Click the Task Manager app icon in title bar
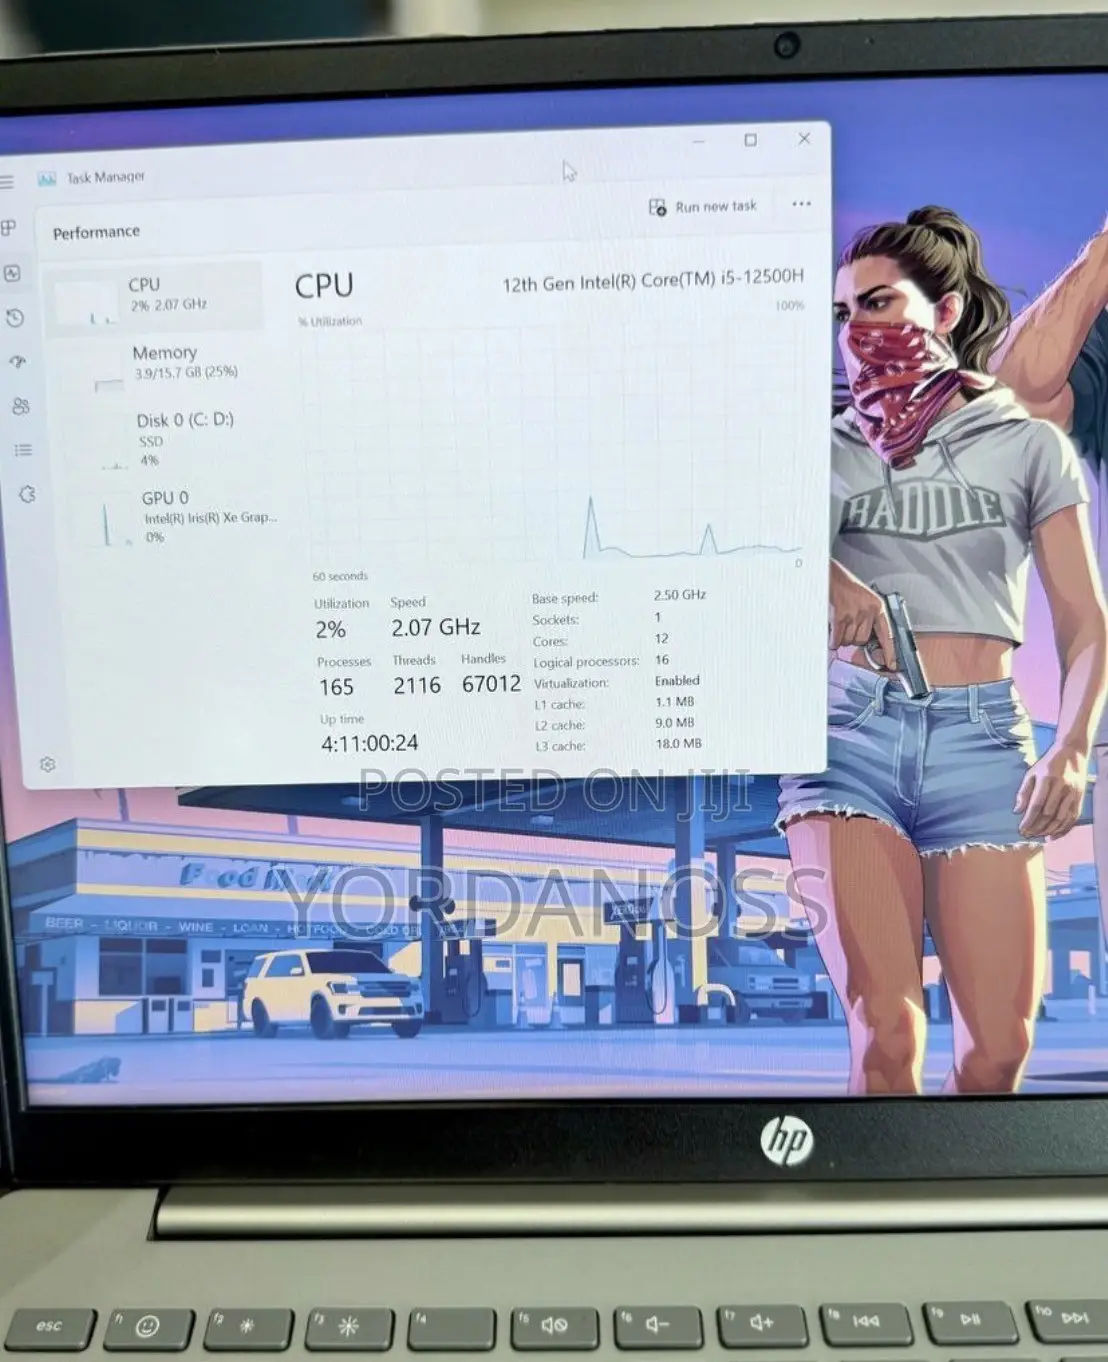 pos(46,179)
